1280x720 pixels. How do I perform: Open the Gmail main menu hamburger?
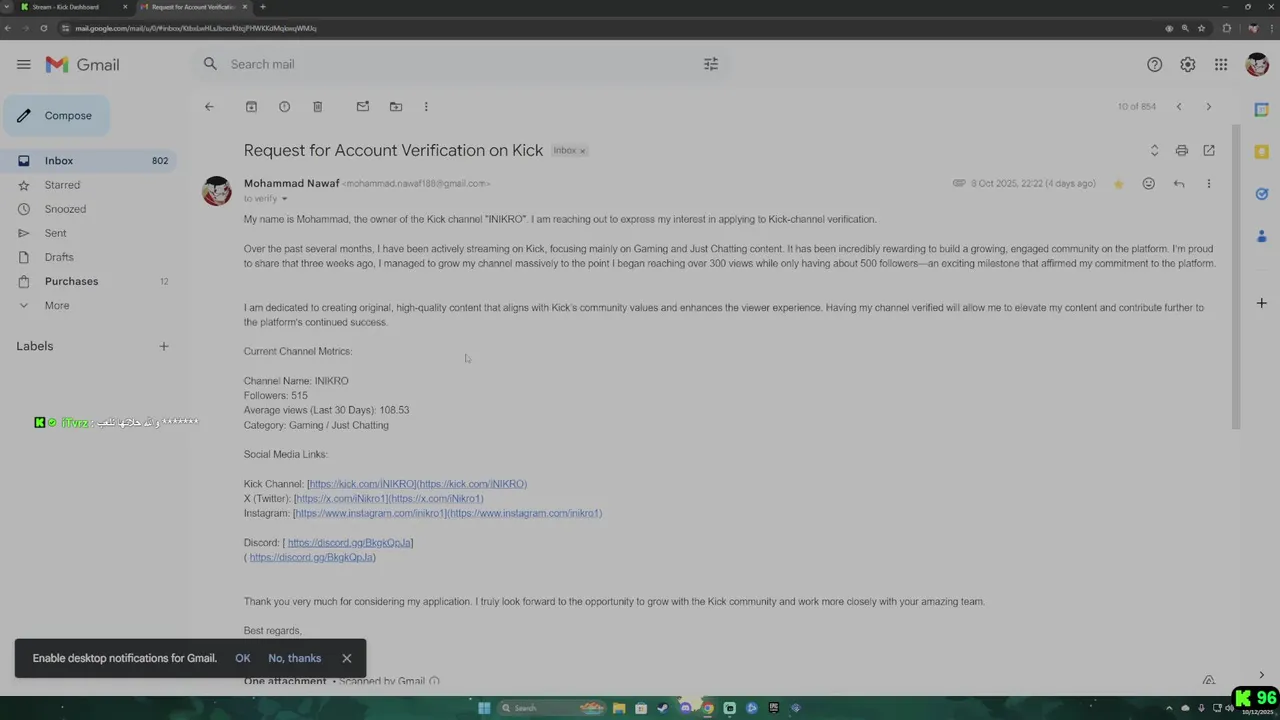(24, 64)
